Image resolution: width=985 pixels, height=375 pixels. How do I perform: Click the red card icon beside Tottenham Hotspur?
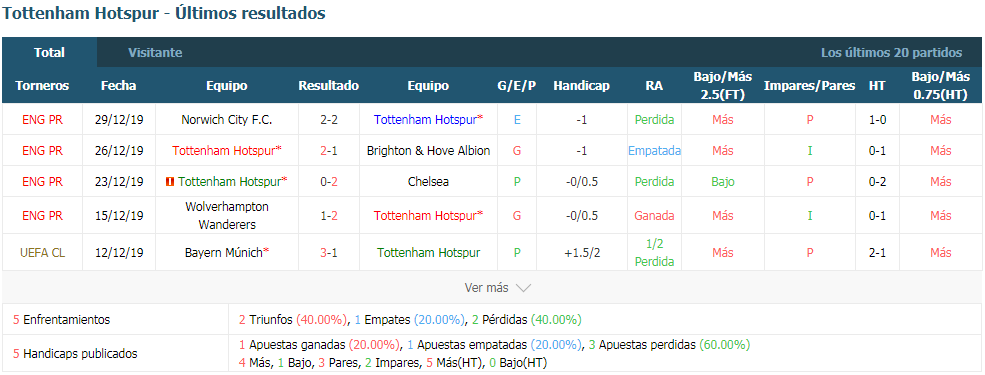click(x=169, y=182)
